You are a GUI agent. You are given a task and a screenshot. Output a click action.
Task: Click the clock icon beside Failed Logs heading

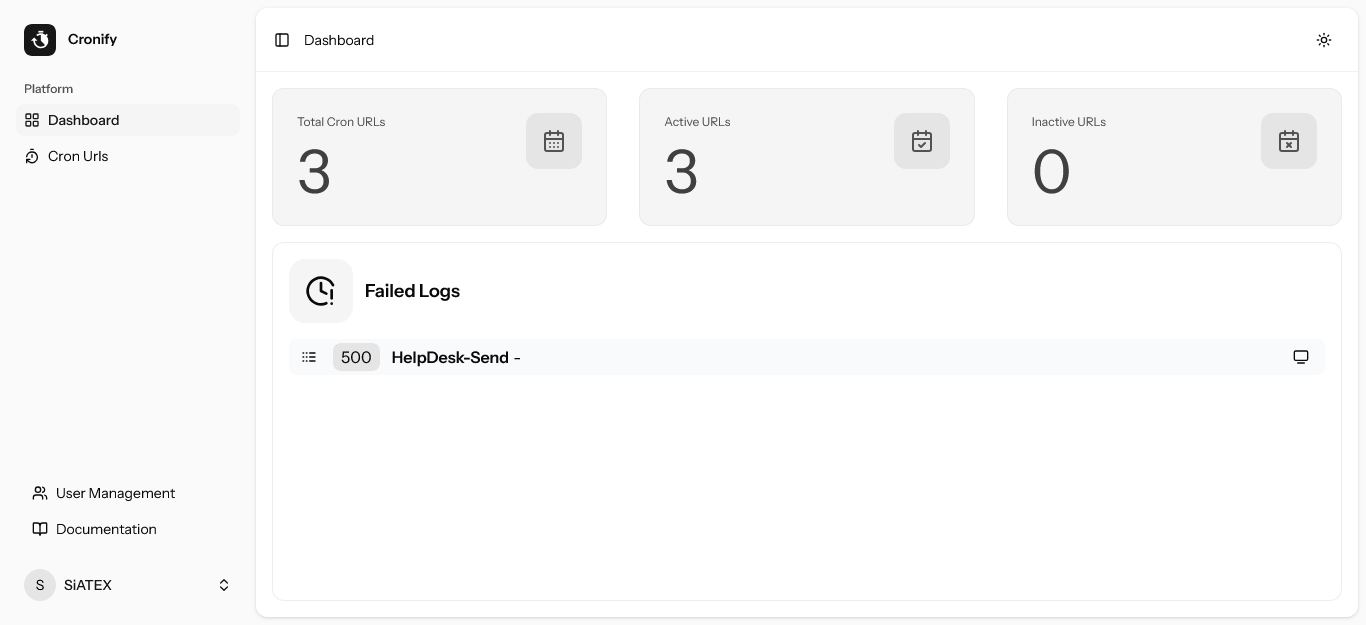click(x=321, y=291)
